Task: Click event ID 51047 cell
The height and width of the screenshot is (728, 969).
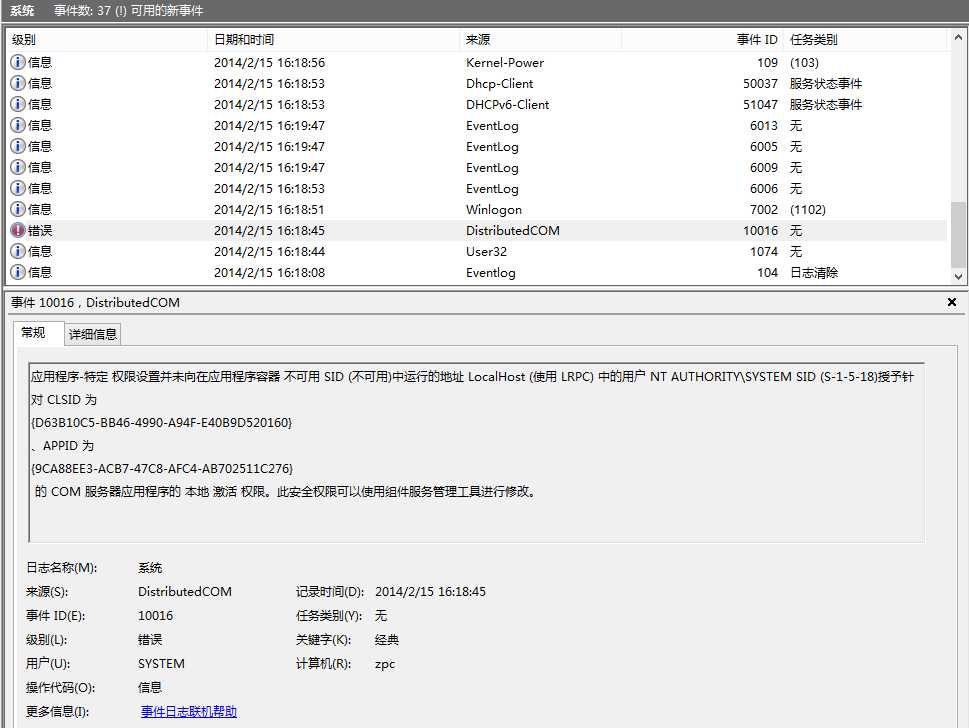Action: (x=760, y=104)
